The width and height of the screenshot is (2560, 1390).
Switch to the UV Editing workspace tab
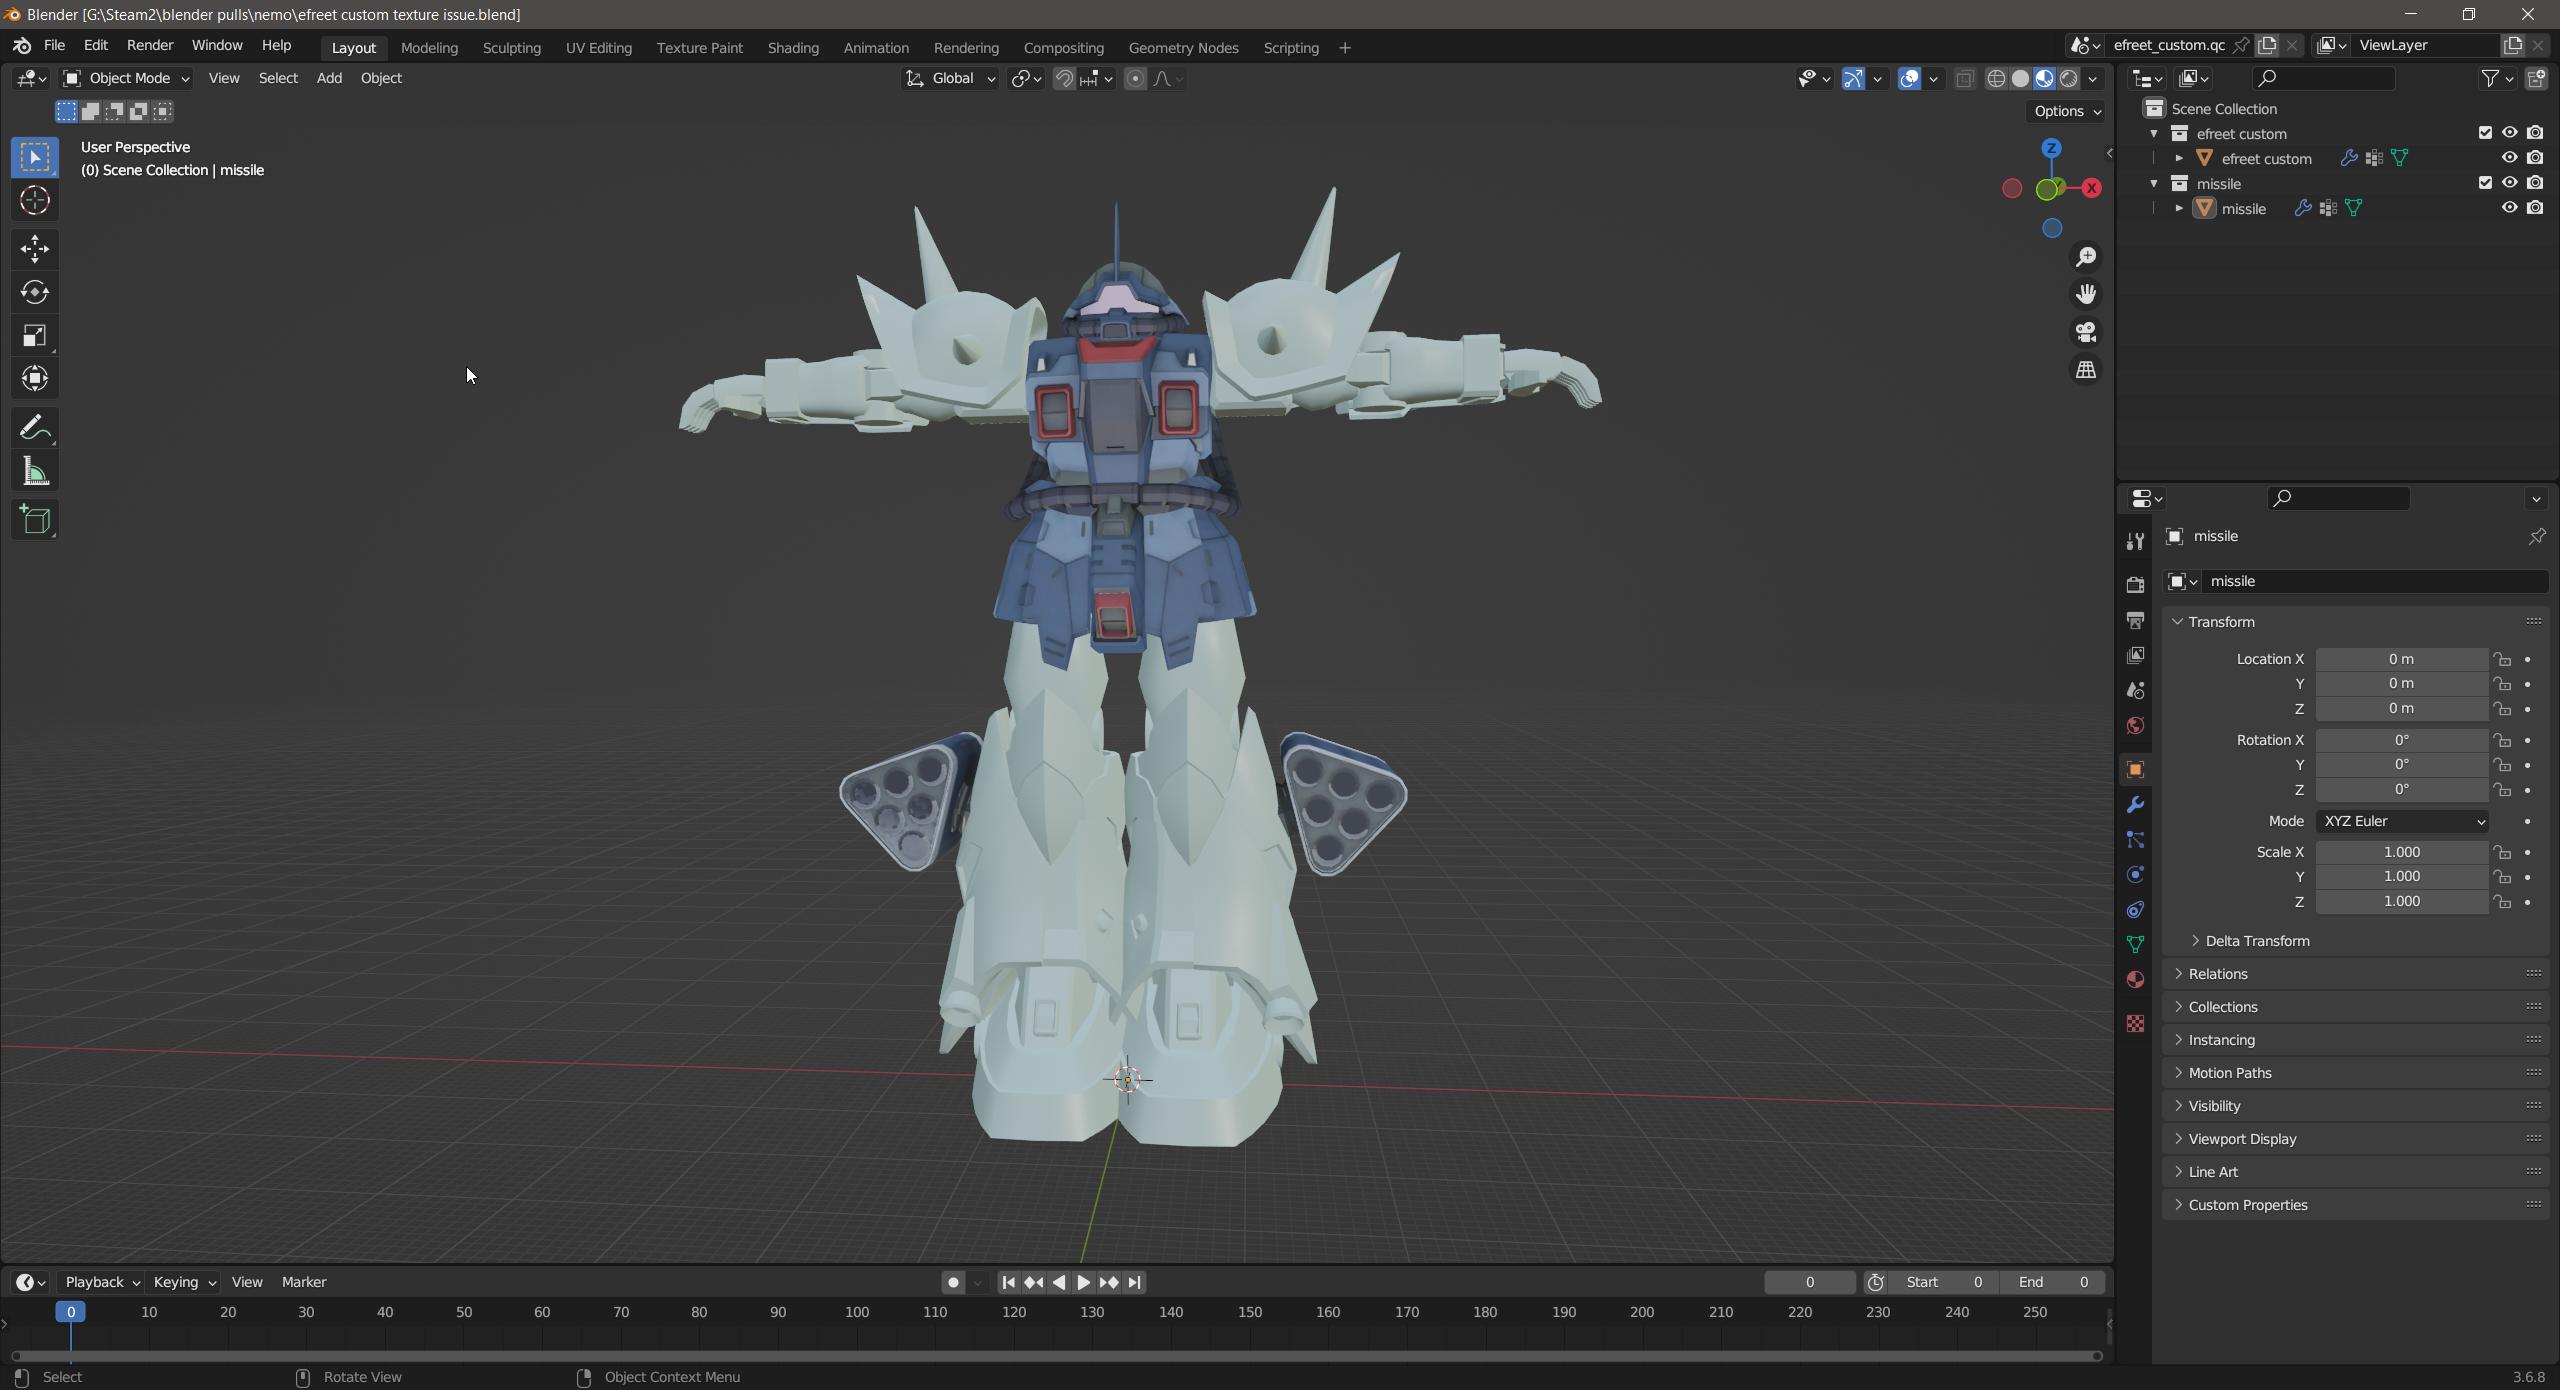point(599,48)
